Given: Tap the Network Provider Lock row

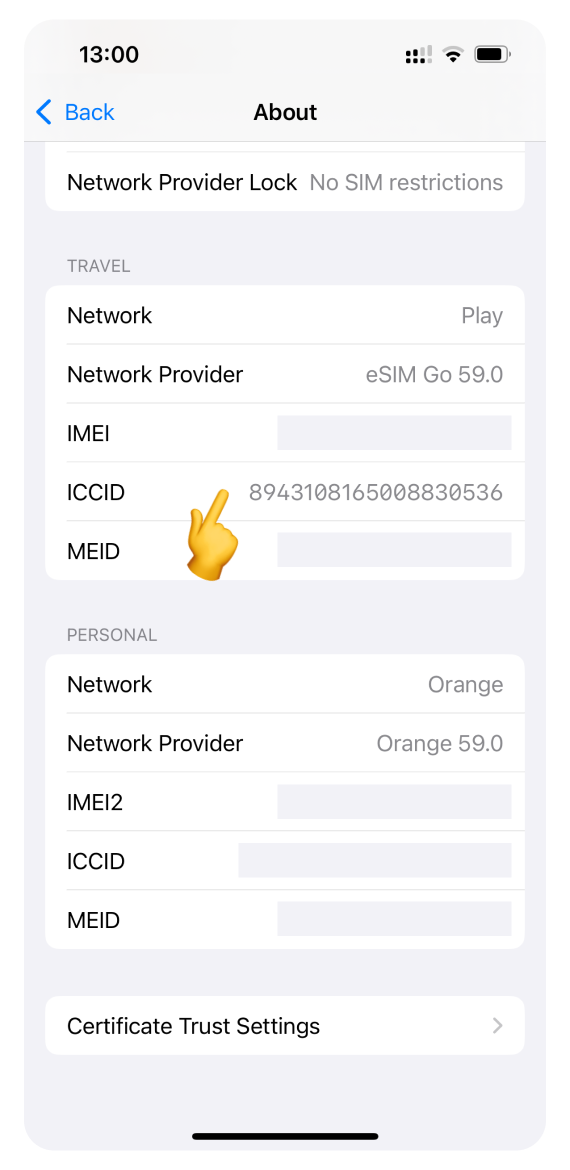Looking at the screenshot, I should click(x=285, y=182).
